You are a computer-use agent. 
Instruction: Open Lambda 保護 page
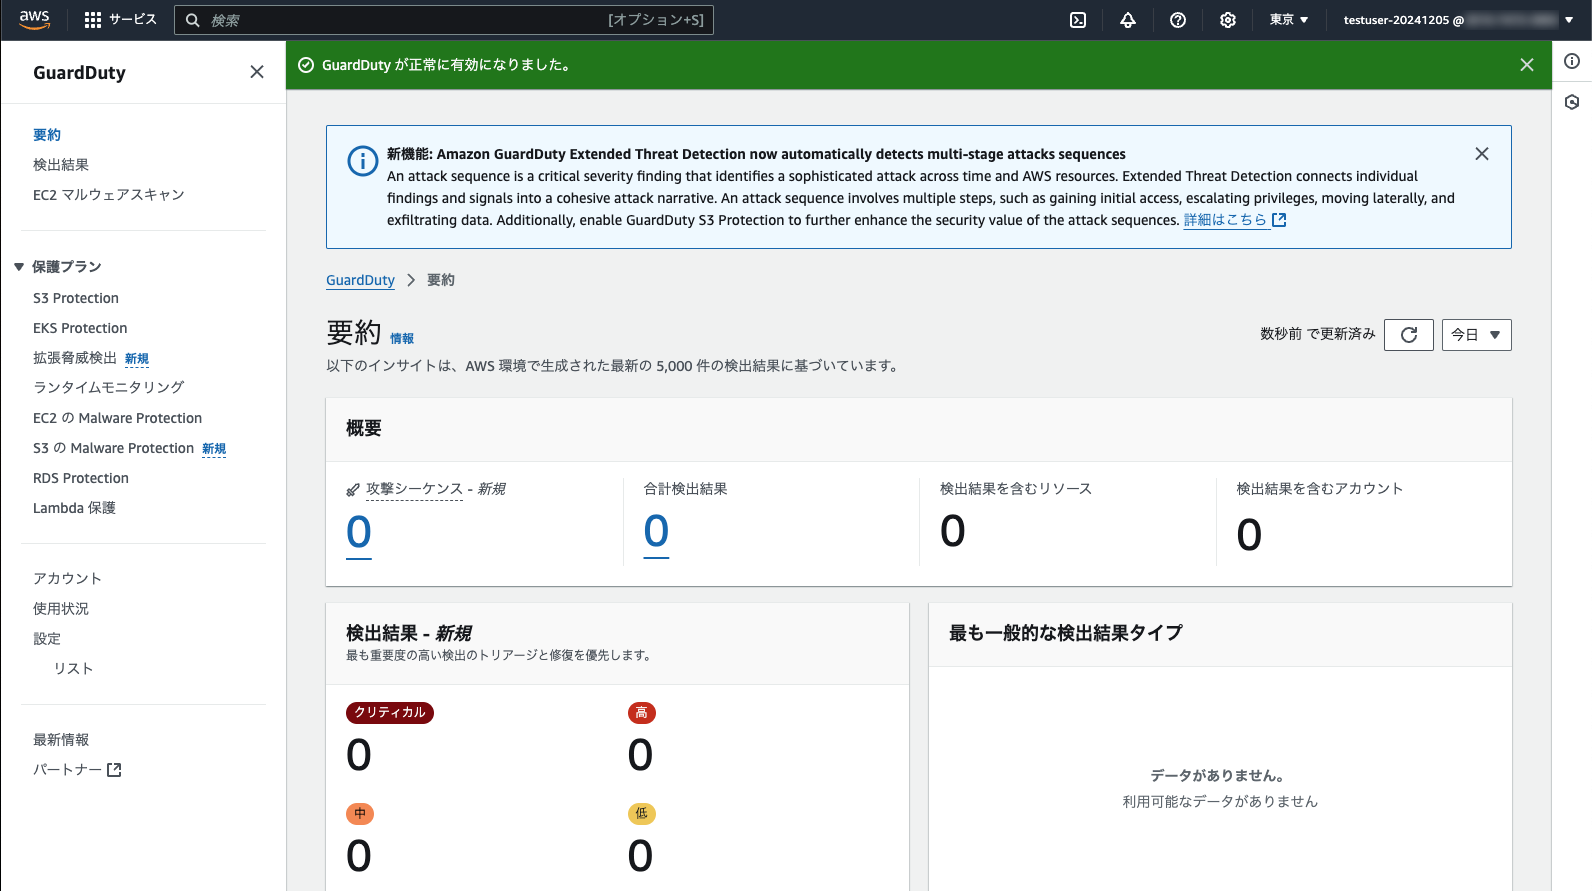tap(74, 508)
